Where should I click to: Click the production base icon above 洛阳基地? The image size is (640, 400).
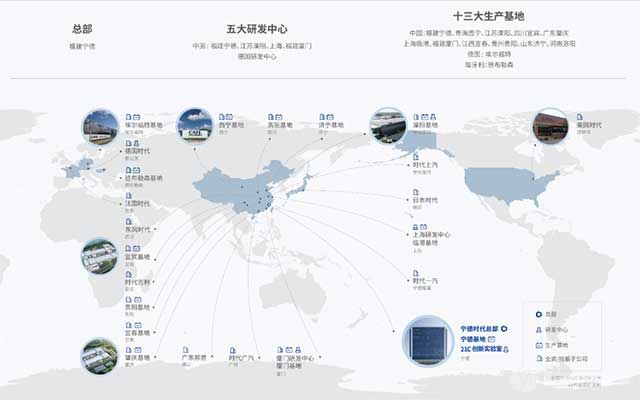(x=279, y=117)
